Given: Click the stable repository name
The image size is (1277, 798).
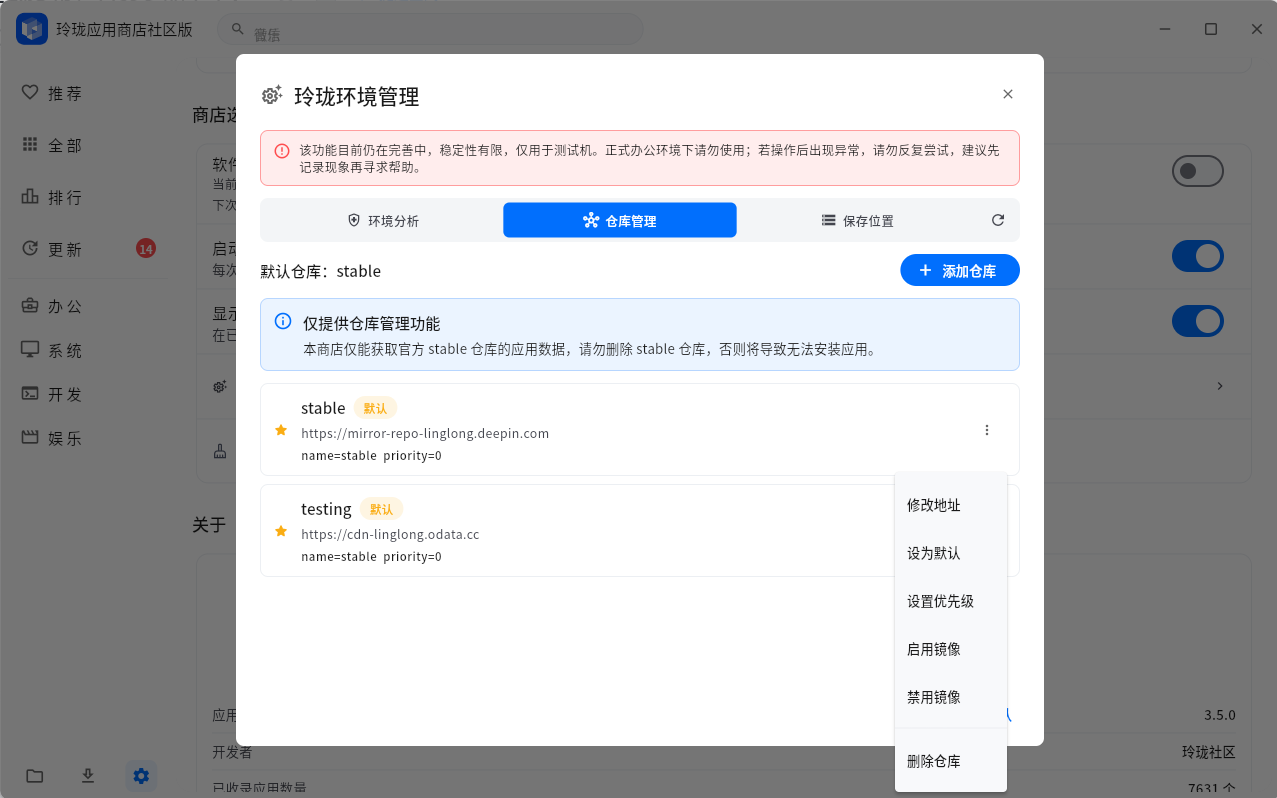Looking at the screenshot, I should click(323, 408).
